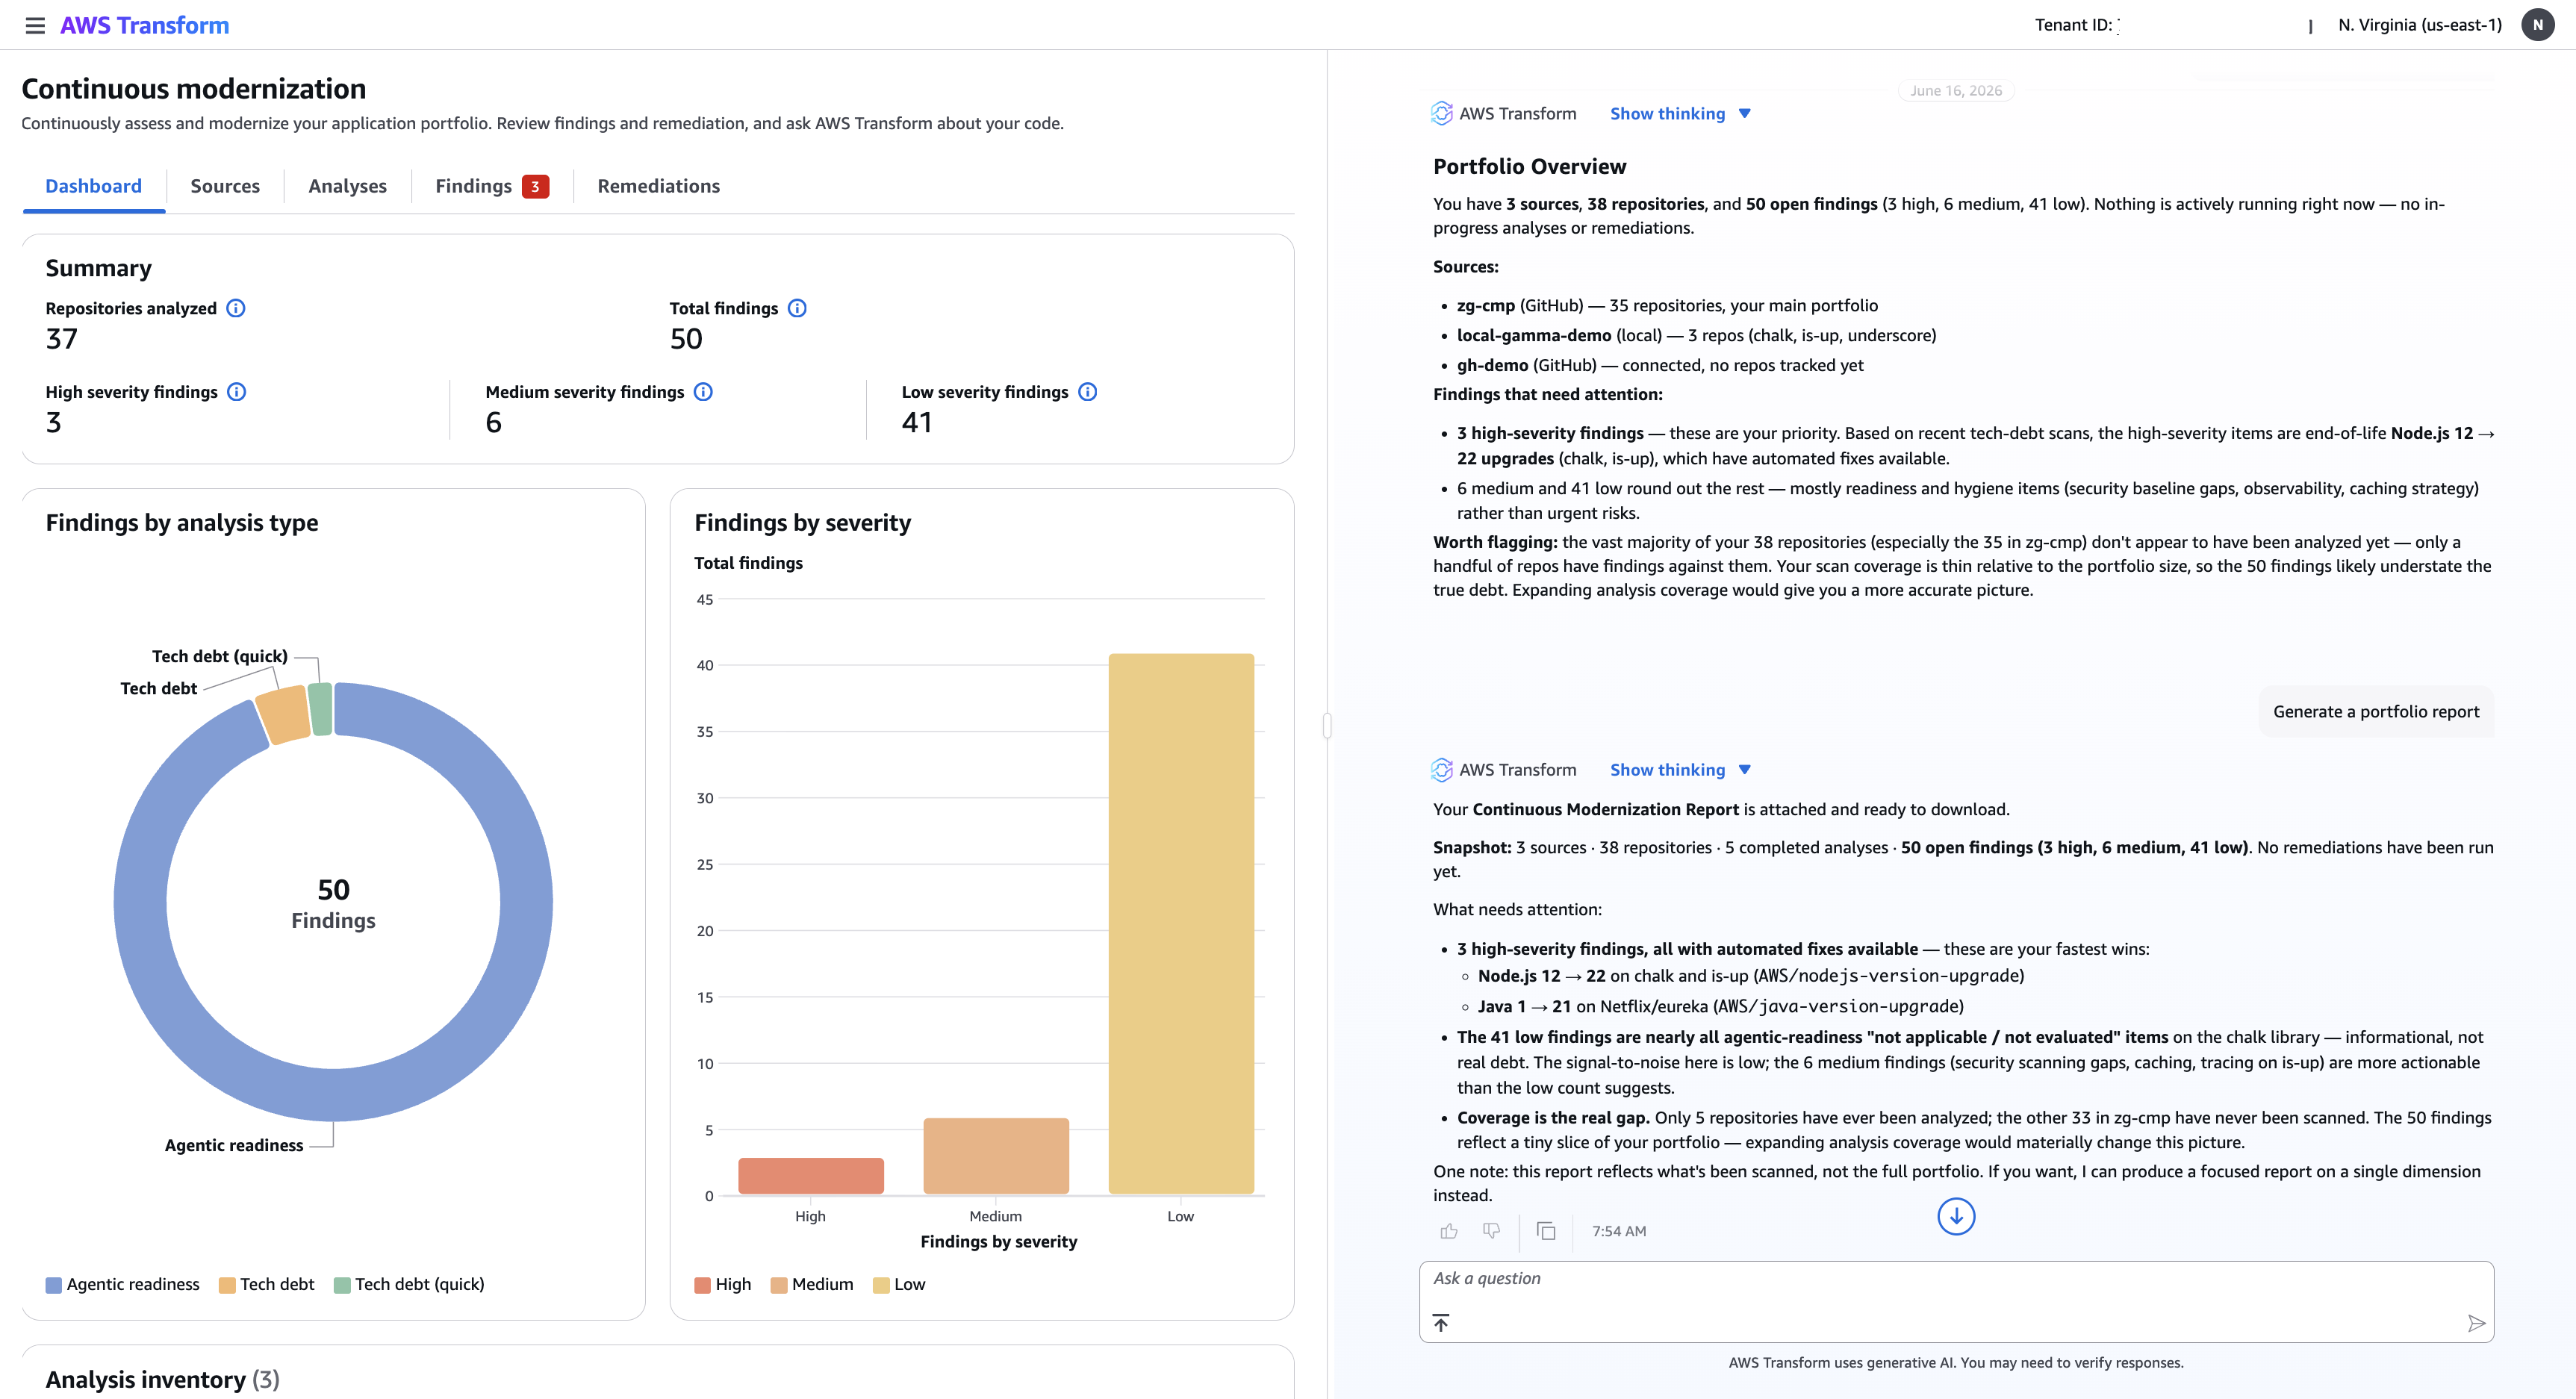
Task: Click the upload attachment icon in chat box
Action: 1441,1323
